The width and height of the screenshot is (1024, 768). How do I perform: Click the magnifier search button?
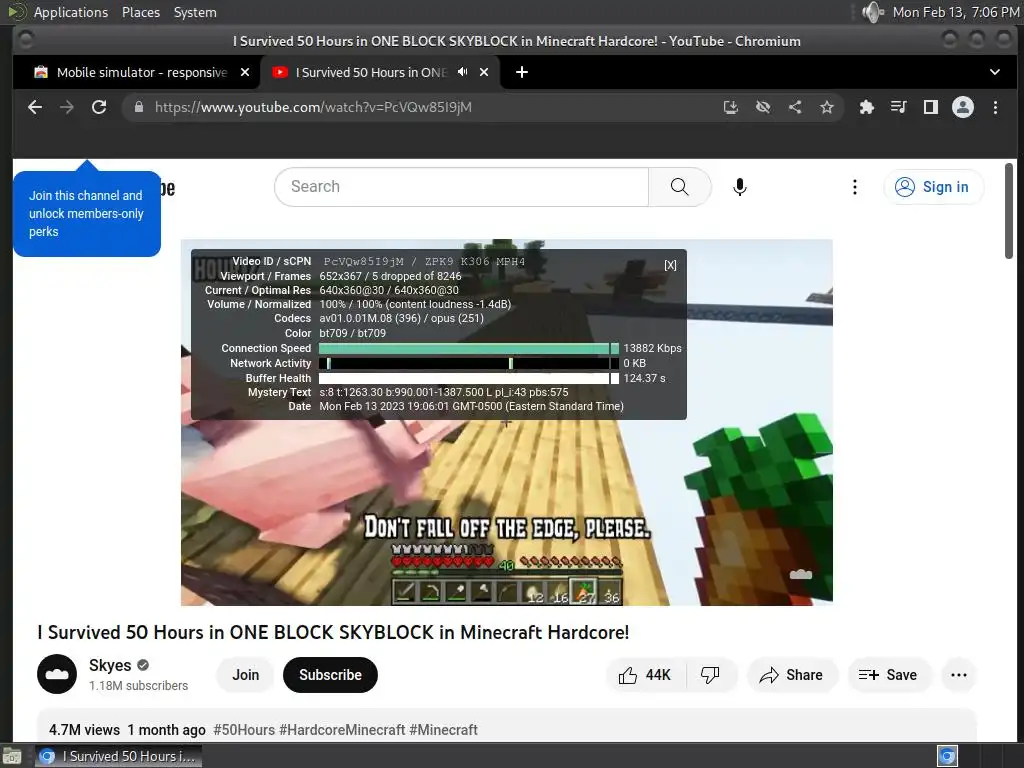(680, 187)
